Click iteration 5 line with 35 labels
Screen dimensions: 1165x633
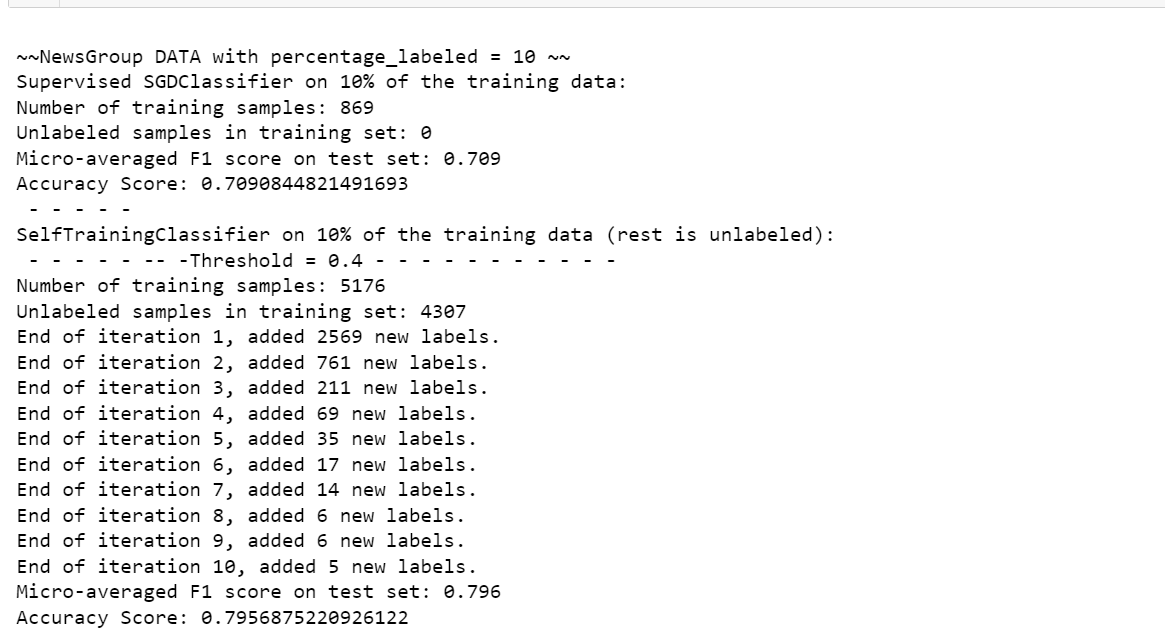[246, 439]
